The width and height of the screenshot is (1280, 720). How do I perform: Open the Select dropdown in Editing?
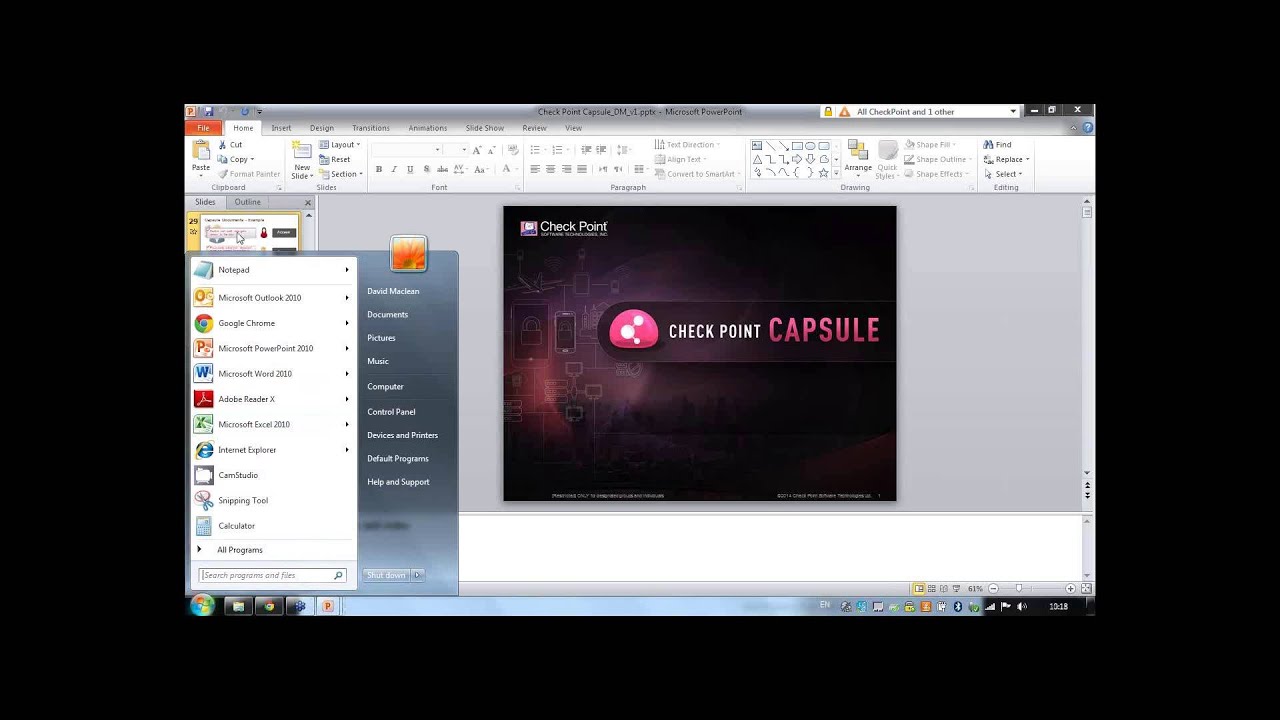(x=1002, y=174)
